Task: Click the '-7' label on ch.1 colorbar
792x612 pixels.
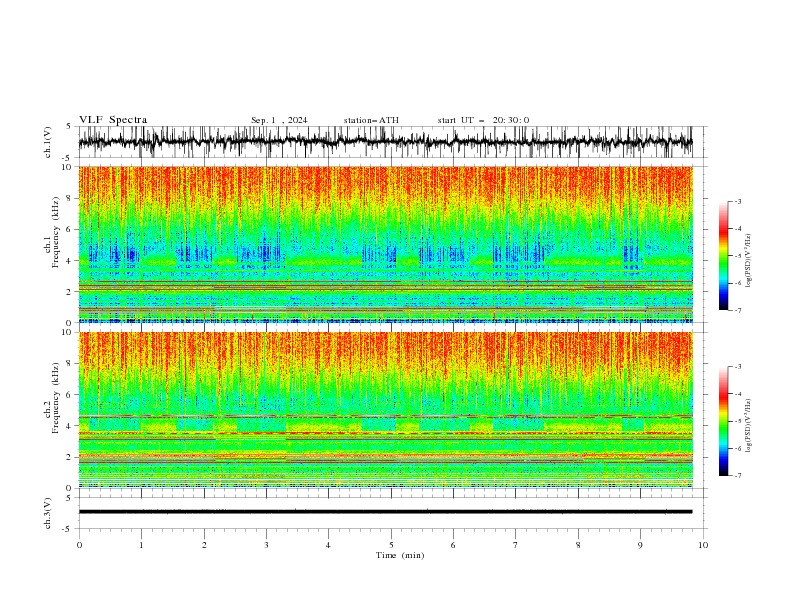Action: 737,310
